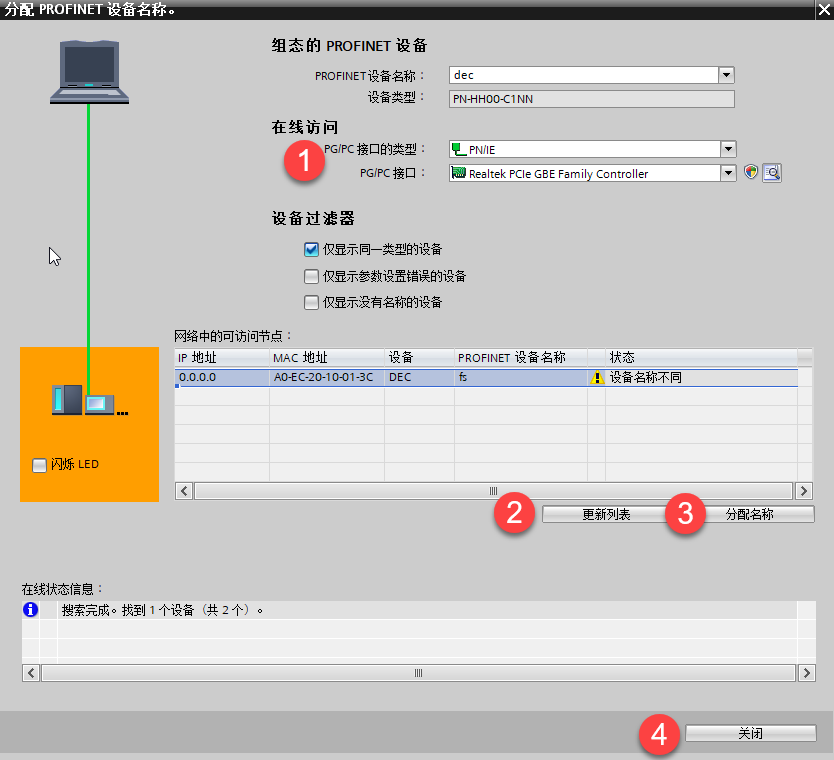Viewport: 834px width, 760px height.
Task: Enable show only devices with parameter errors
Action: [x=311, y=276]
